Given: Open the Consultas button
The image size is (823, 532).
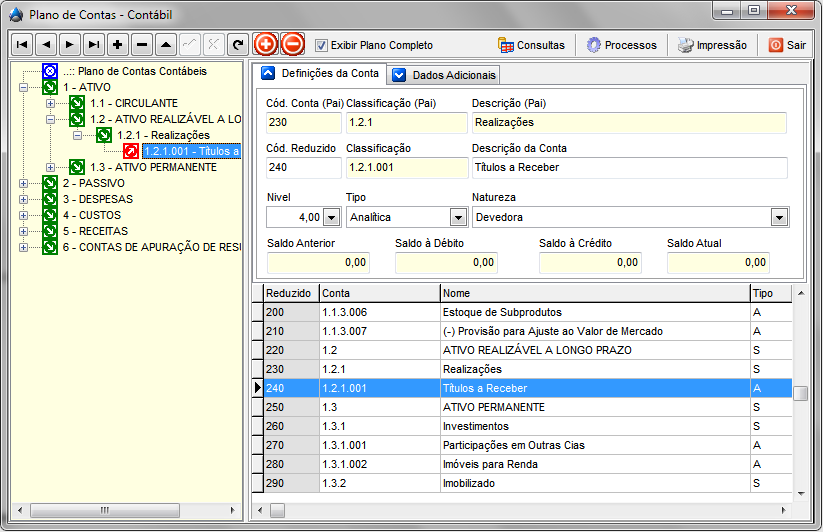Looking at the screenshot, I should point(531,45).
